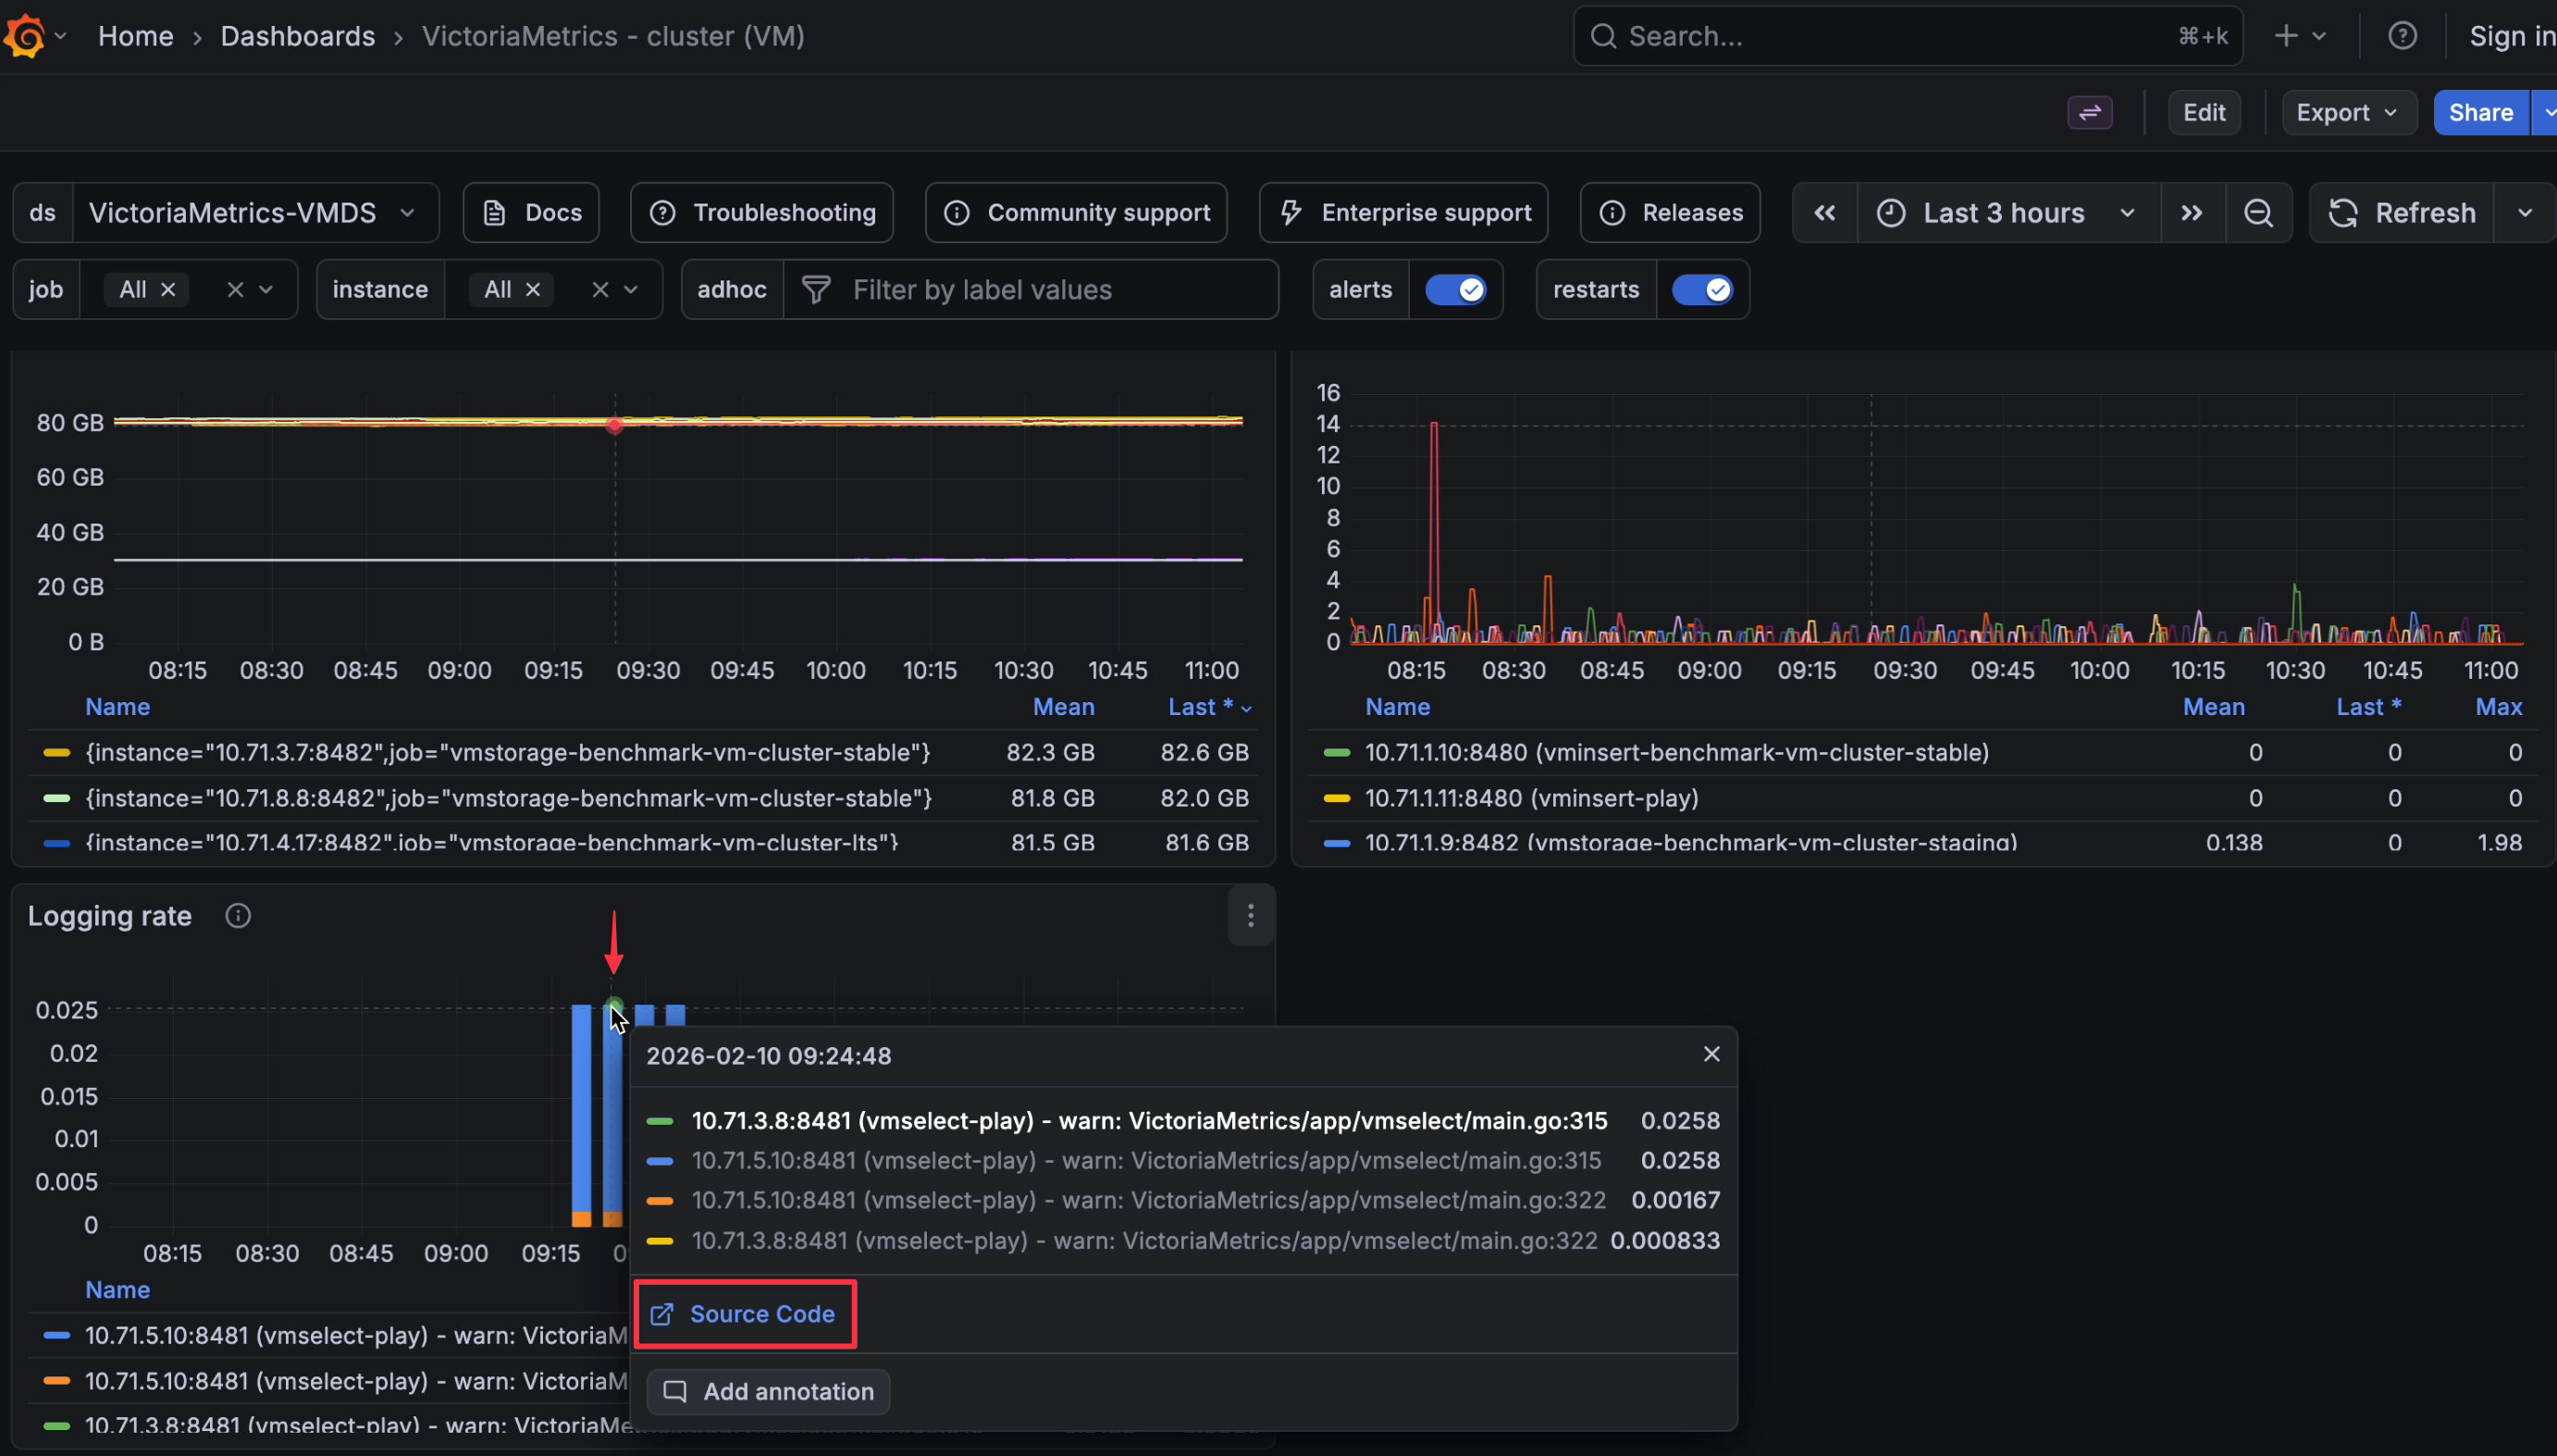Open the Troubleshooting link
This screenshot has width=2557, height=1456.
[x=761, y=212]
